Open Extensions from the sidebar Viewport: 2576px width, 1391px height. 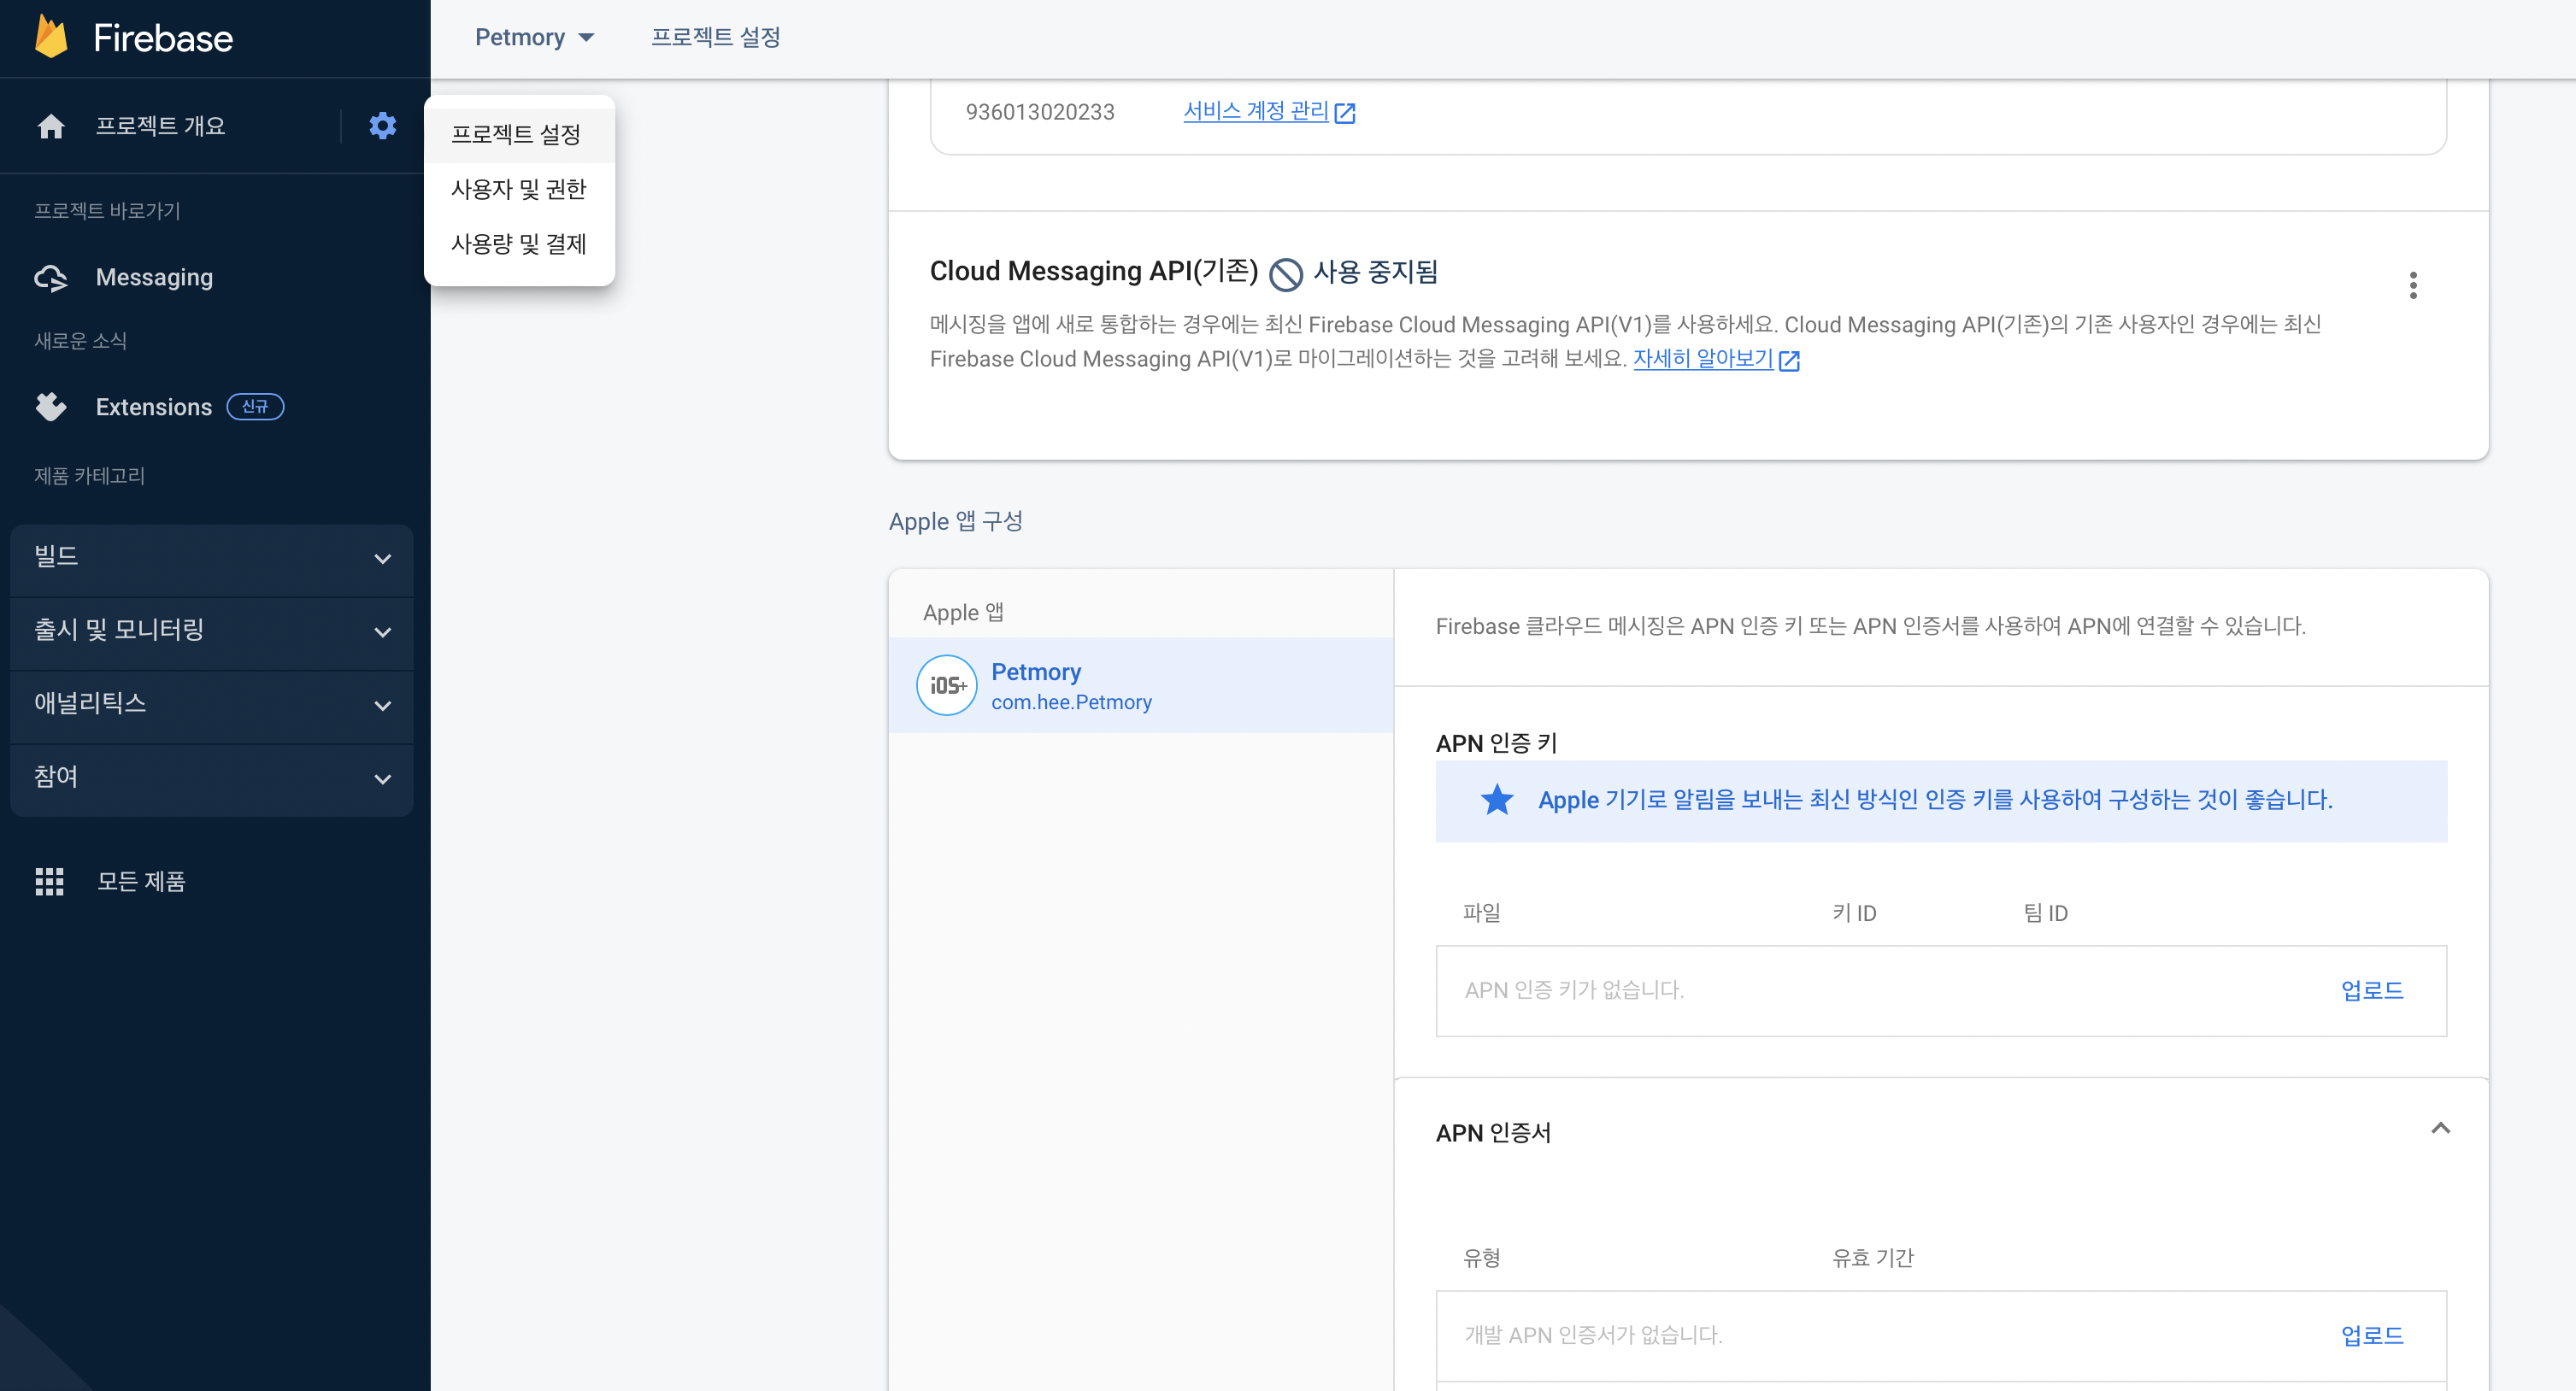click(153, 407)
